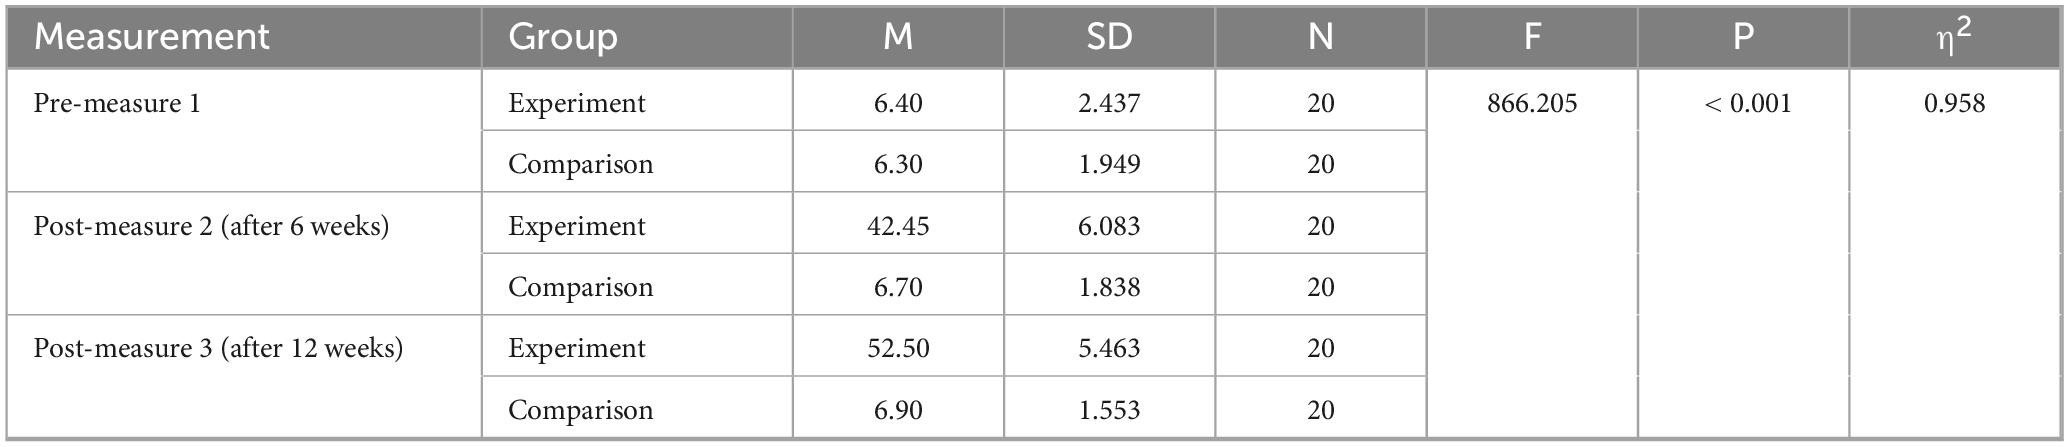Select Post-measure 2 (after 6 weeks) cell

[211, 227]
